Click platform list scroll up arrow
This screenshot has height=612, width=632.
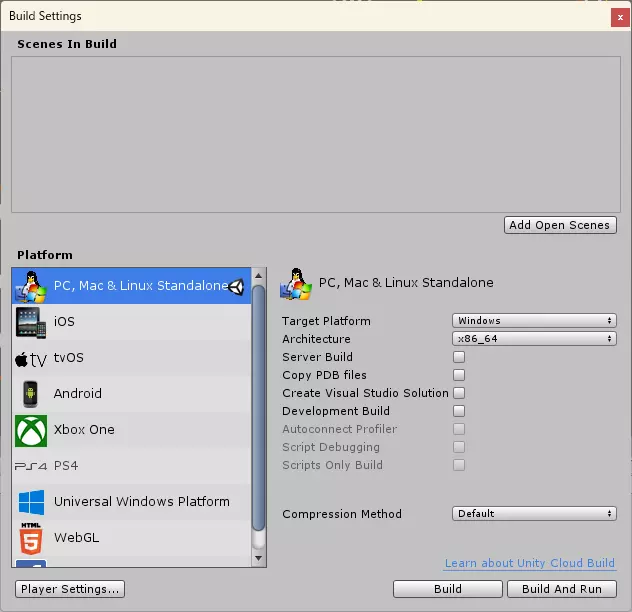tap(258, 276)
